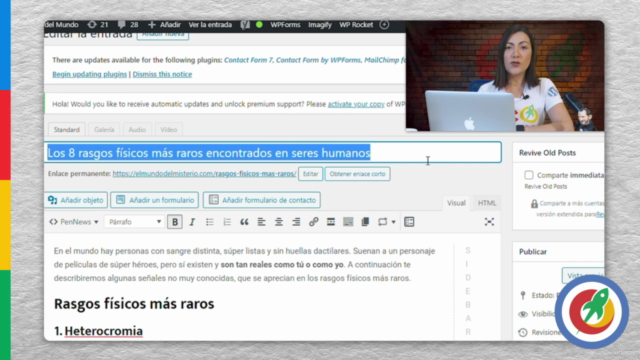Insert a numbered list
This screenshot has width=640, height=360.
(227, 222)
